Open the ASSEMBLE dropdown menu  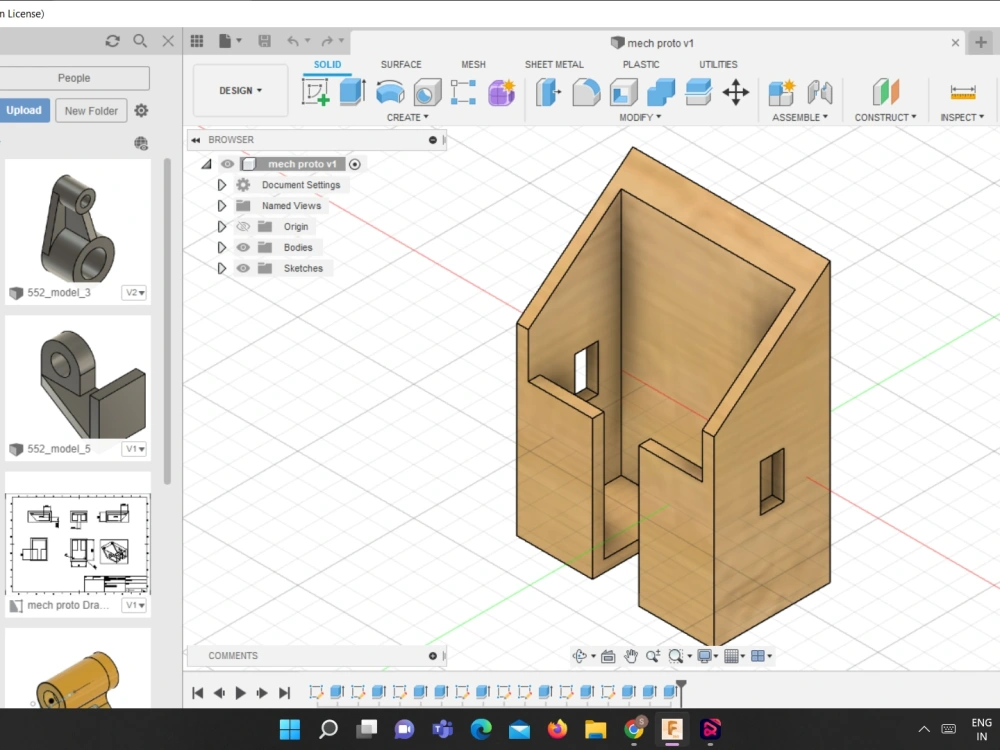(x=800, y=117)
